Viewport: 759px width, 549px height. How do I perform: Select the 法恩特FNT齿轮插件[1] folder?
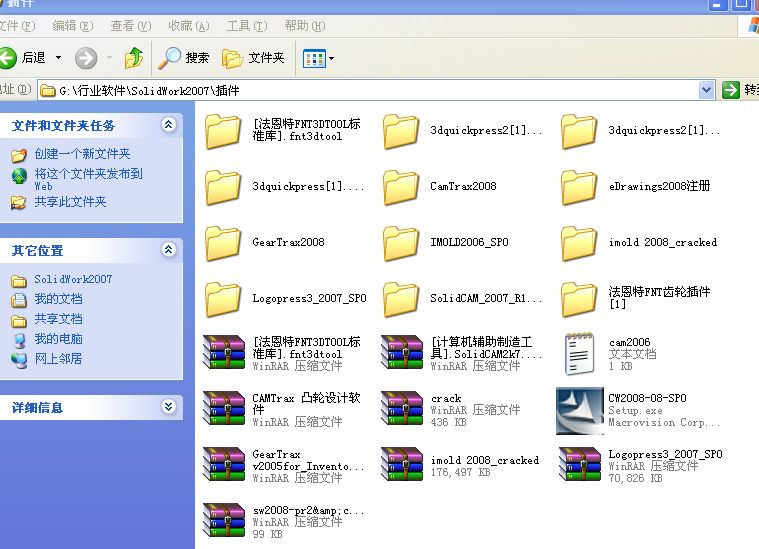coord(579,300)
